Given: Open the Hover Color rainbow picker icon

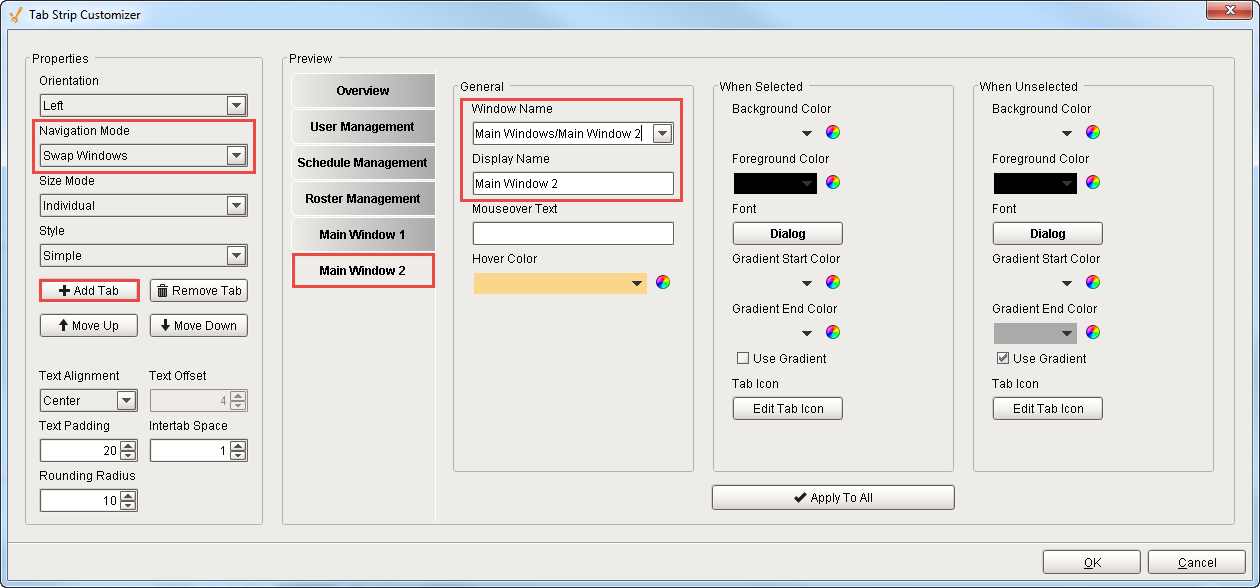Looking at the screenshot, I should pyautogui.click(x=662, y=282).
